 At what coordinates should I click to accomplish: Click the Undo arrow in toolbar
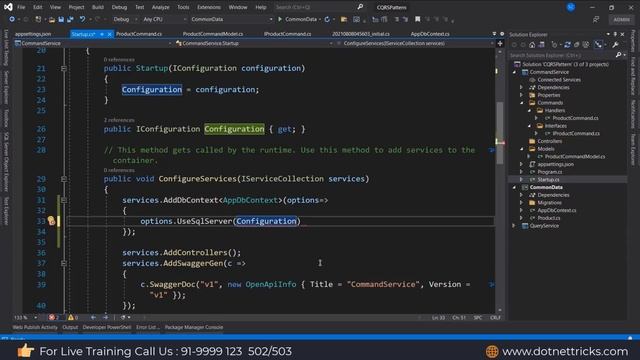pyautogui.click(x=82, y=19)
